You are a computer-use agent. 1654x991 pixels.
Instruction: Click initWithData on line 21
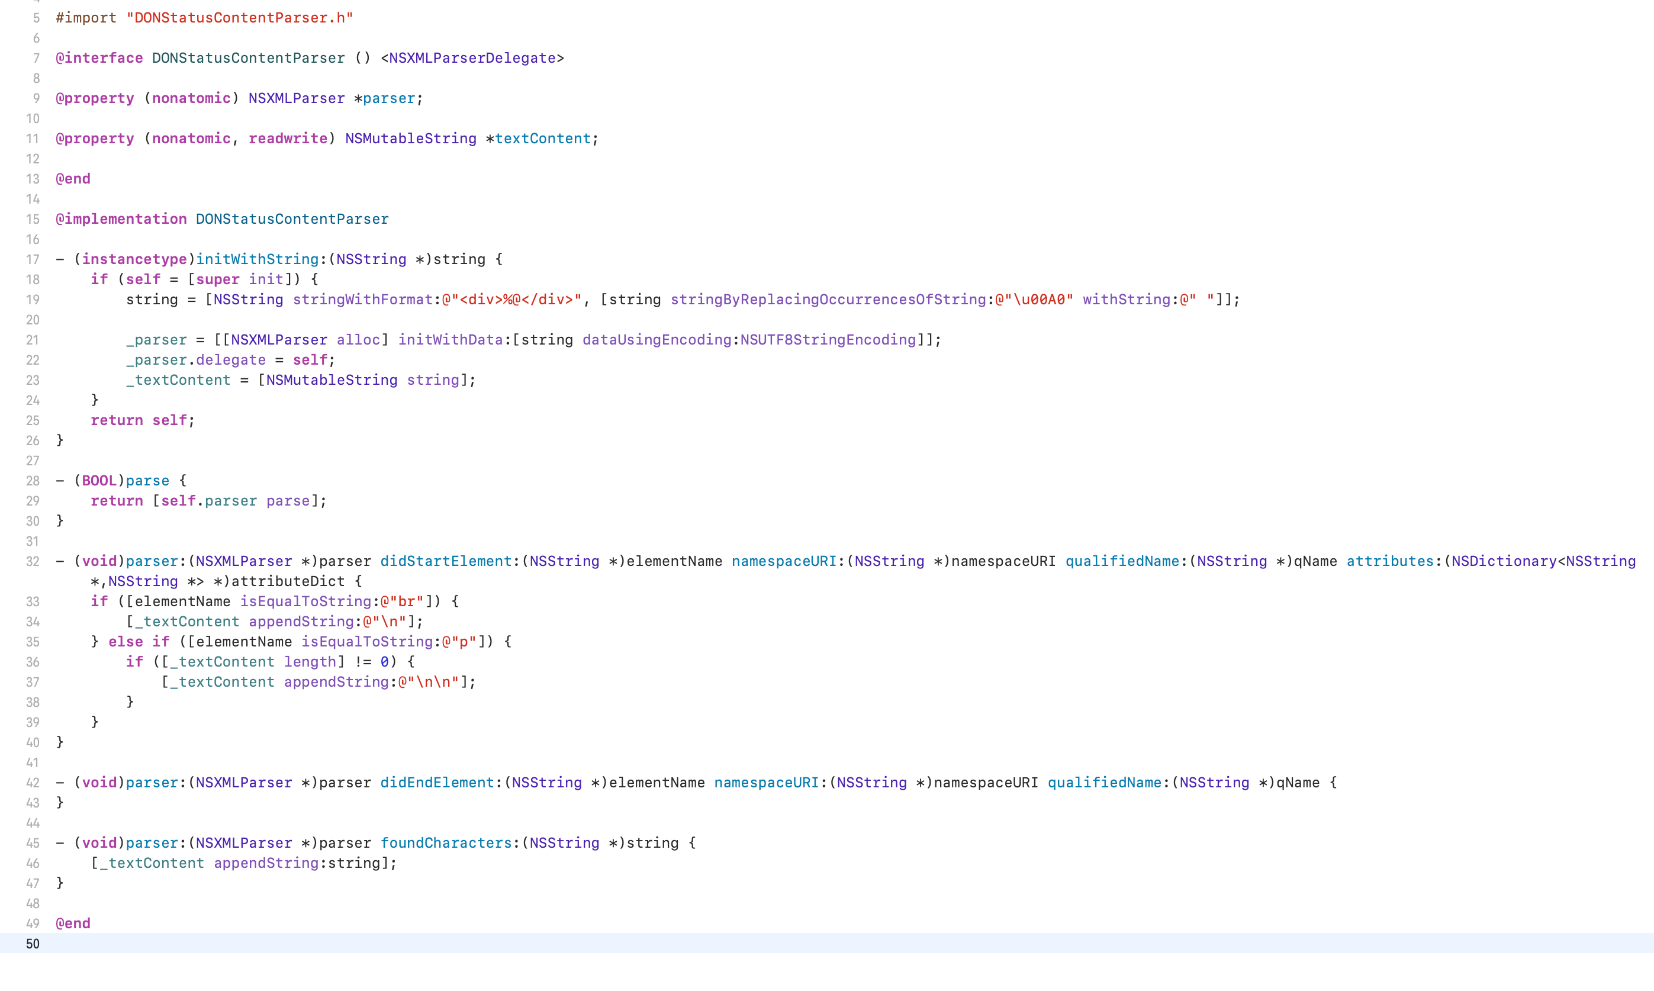click(450, 340)
